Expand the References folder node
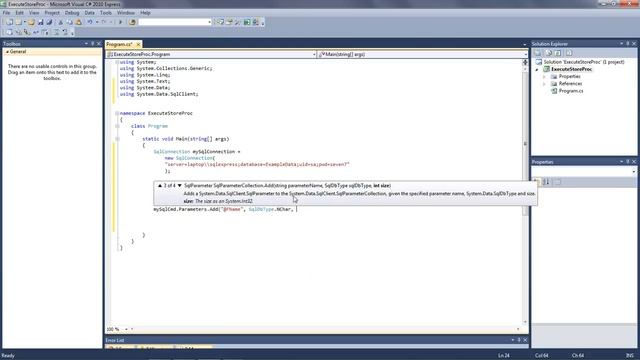Screen dimensions: 640x360 544,84
